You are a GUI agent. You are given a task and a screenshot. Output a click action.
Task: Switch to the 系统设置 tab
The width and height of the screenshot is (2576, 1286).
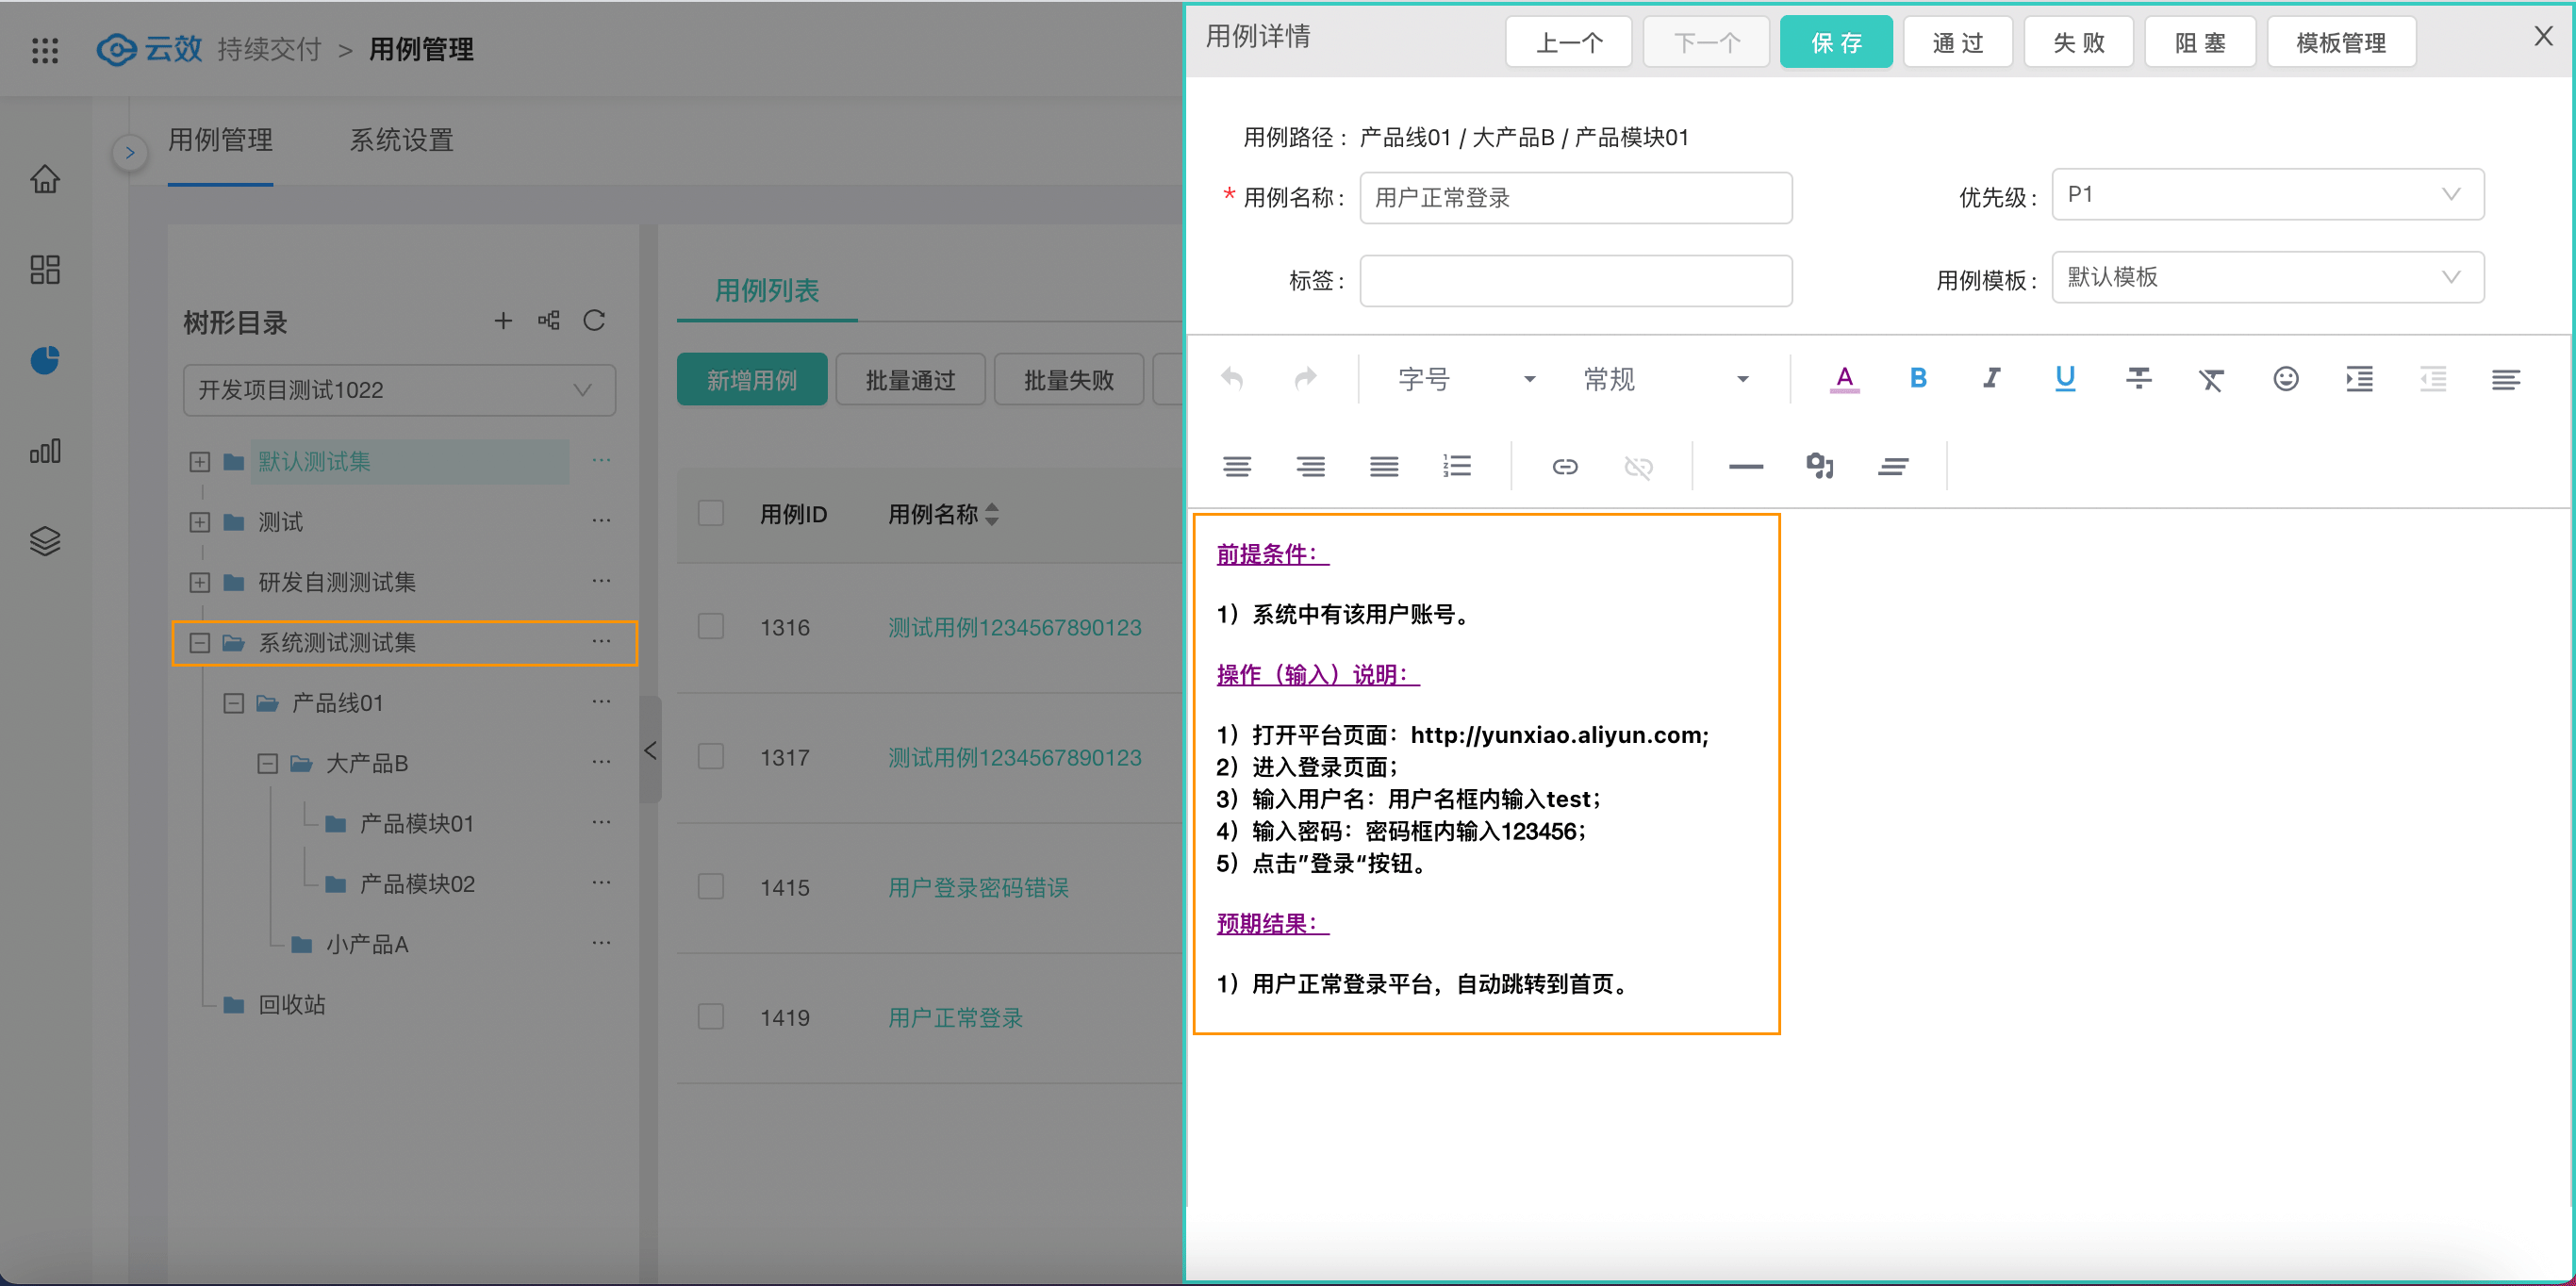tap(401, 141)
